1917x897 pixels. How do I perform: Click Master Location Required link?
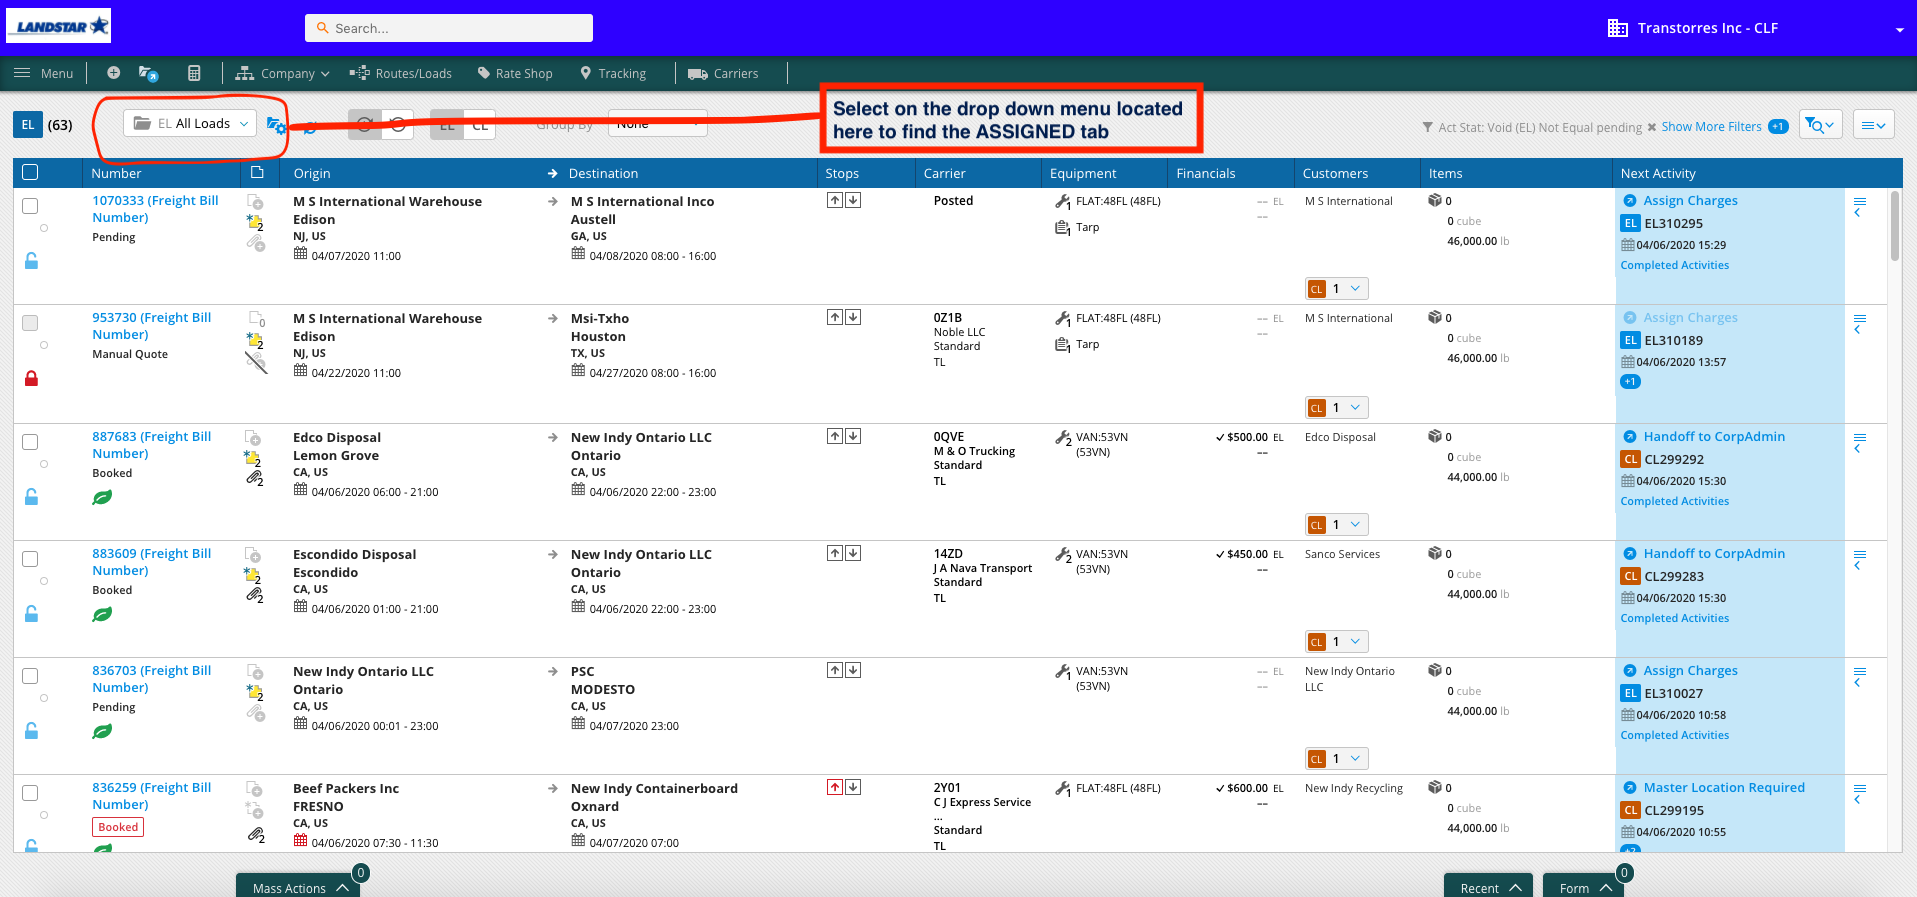(x=1724, y=787)
